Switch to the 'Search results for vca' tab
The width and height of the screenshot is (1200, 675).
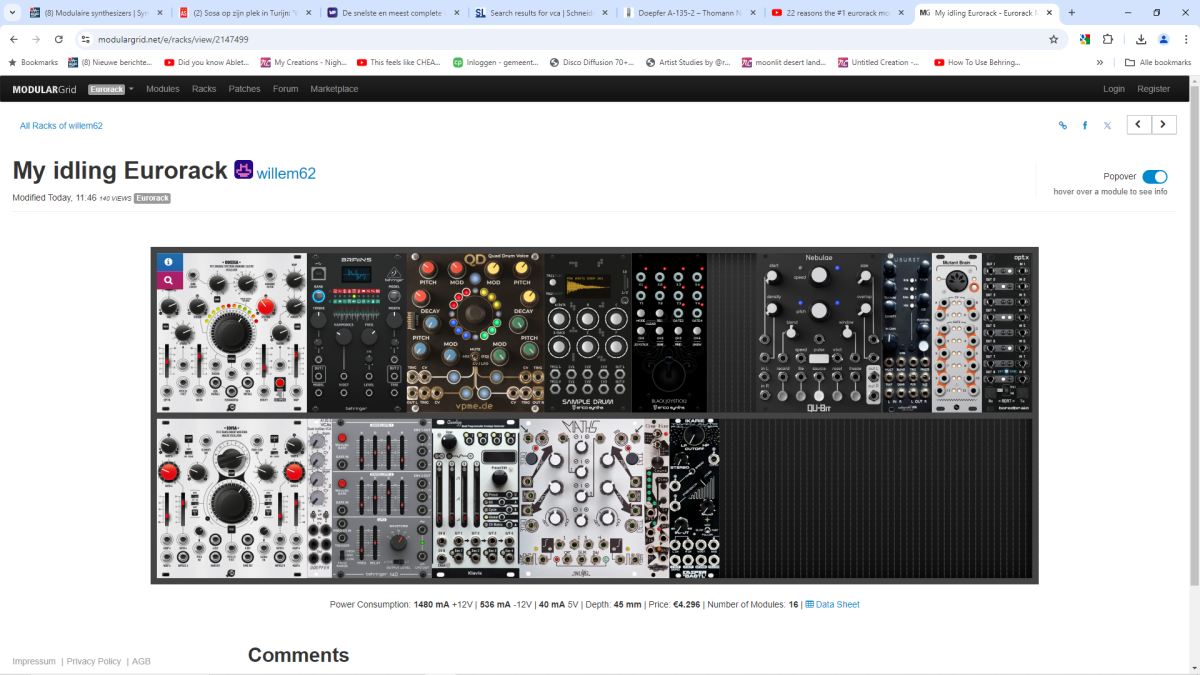click(541, 13)
